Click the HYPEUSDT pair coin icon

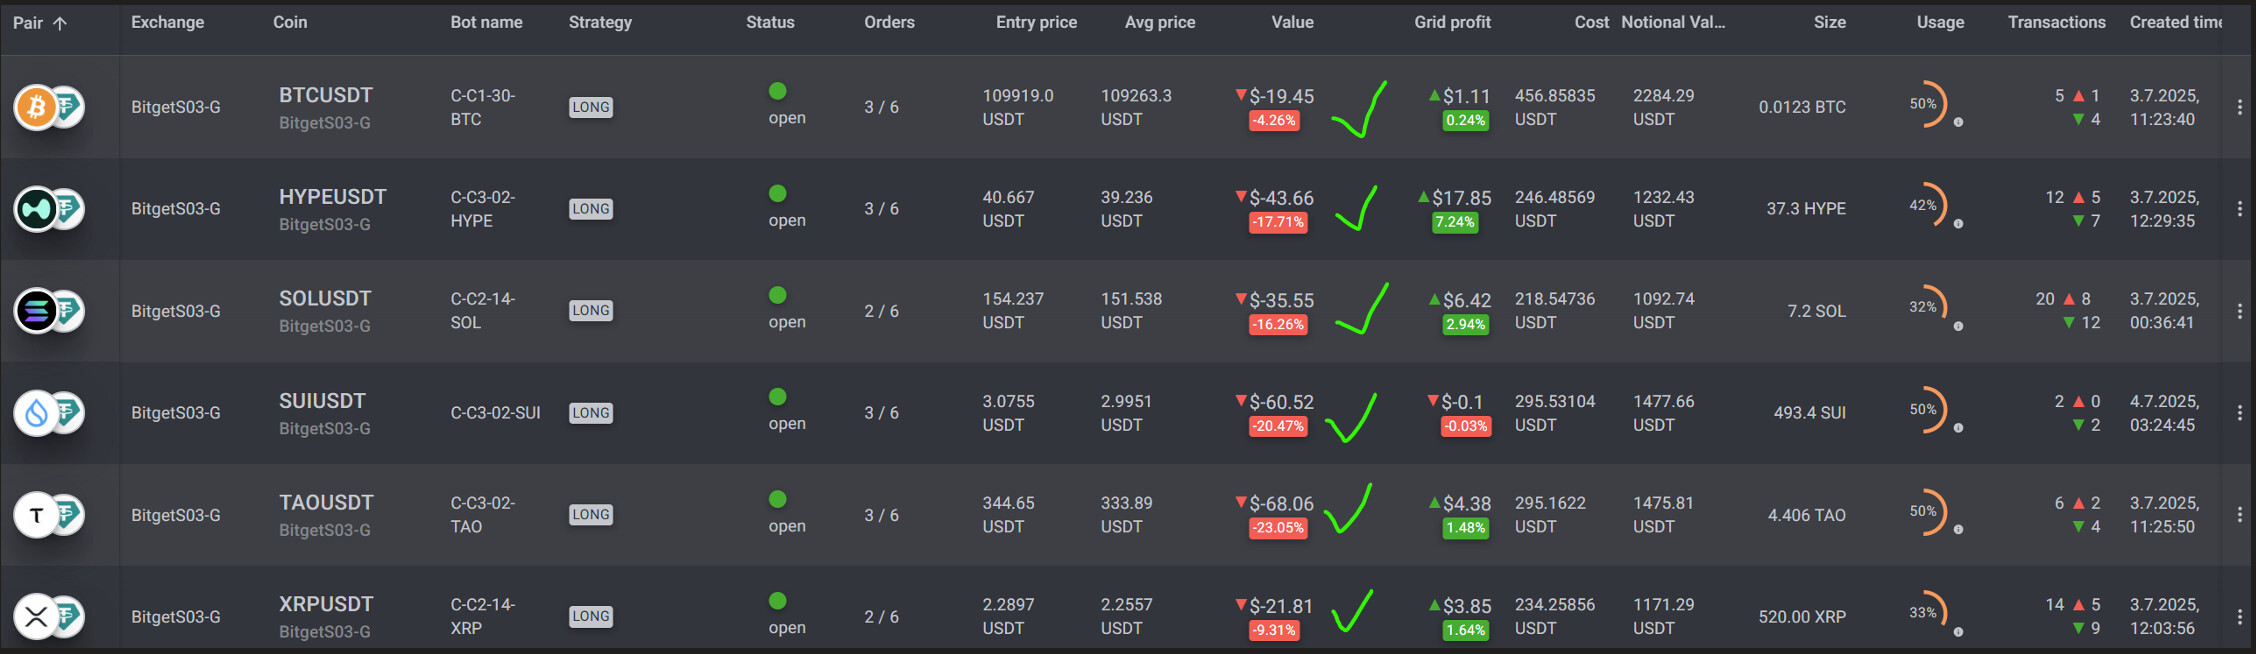tap(37, 209)
